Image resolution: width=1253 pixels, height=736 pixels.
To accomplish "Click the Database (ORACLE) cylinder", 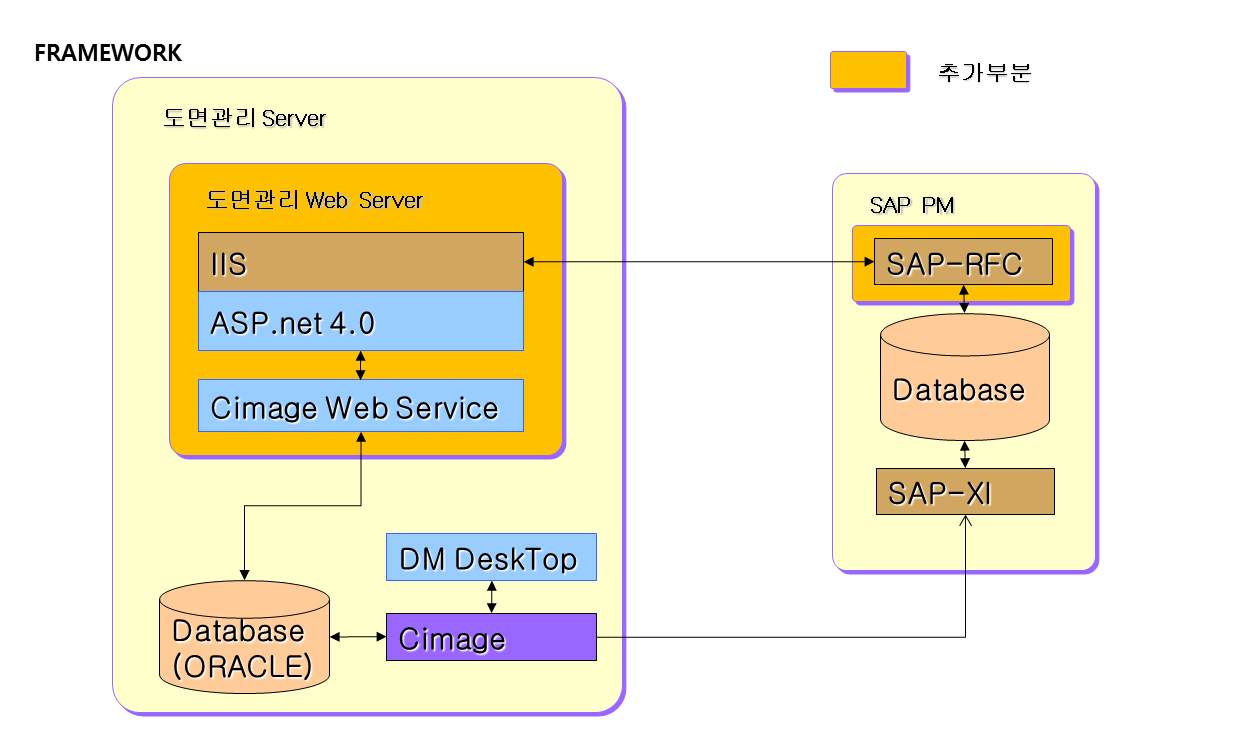I will coord(244,637).
